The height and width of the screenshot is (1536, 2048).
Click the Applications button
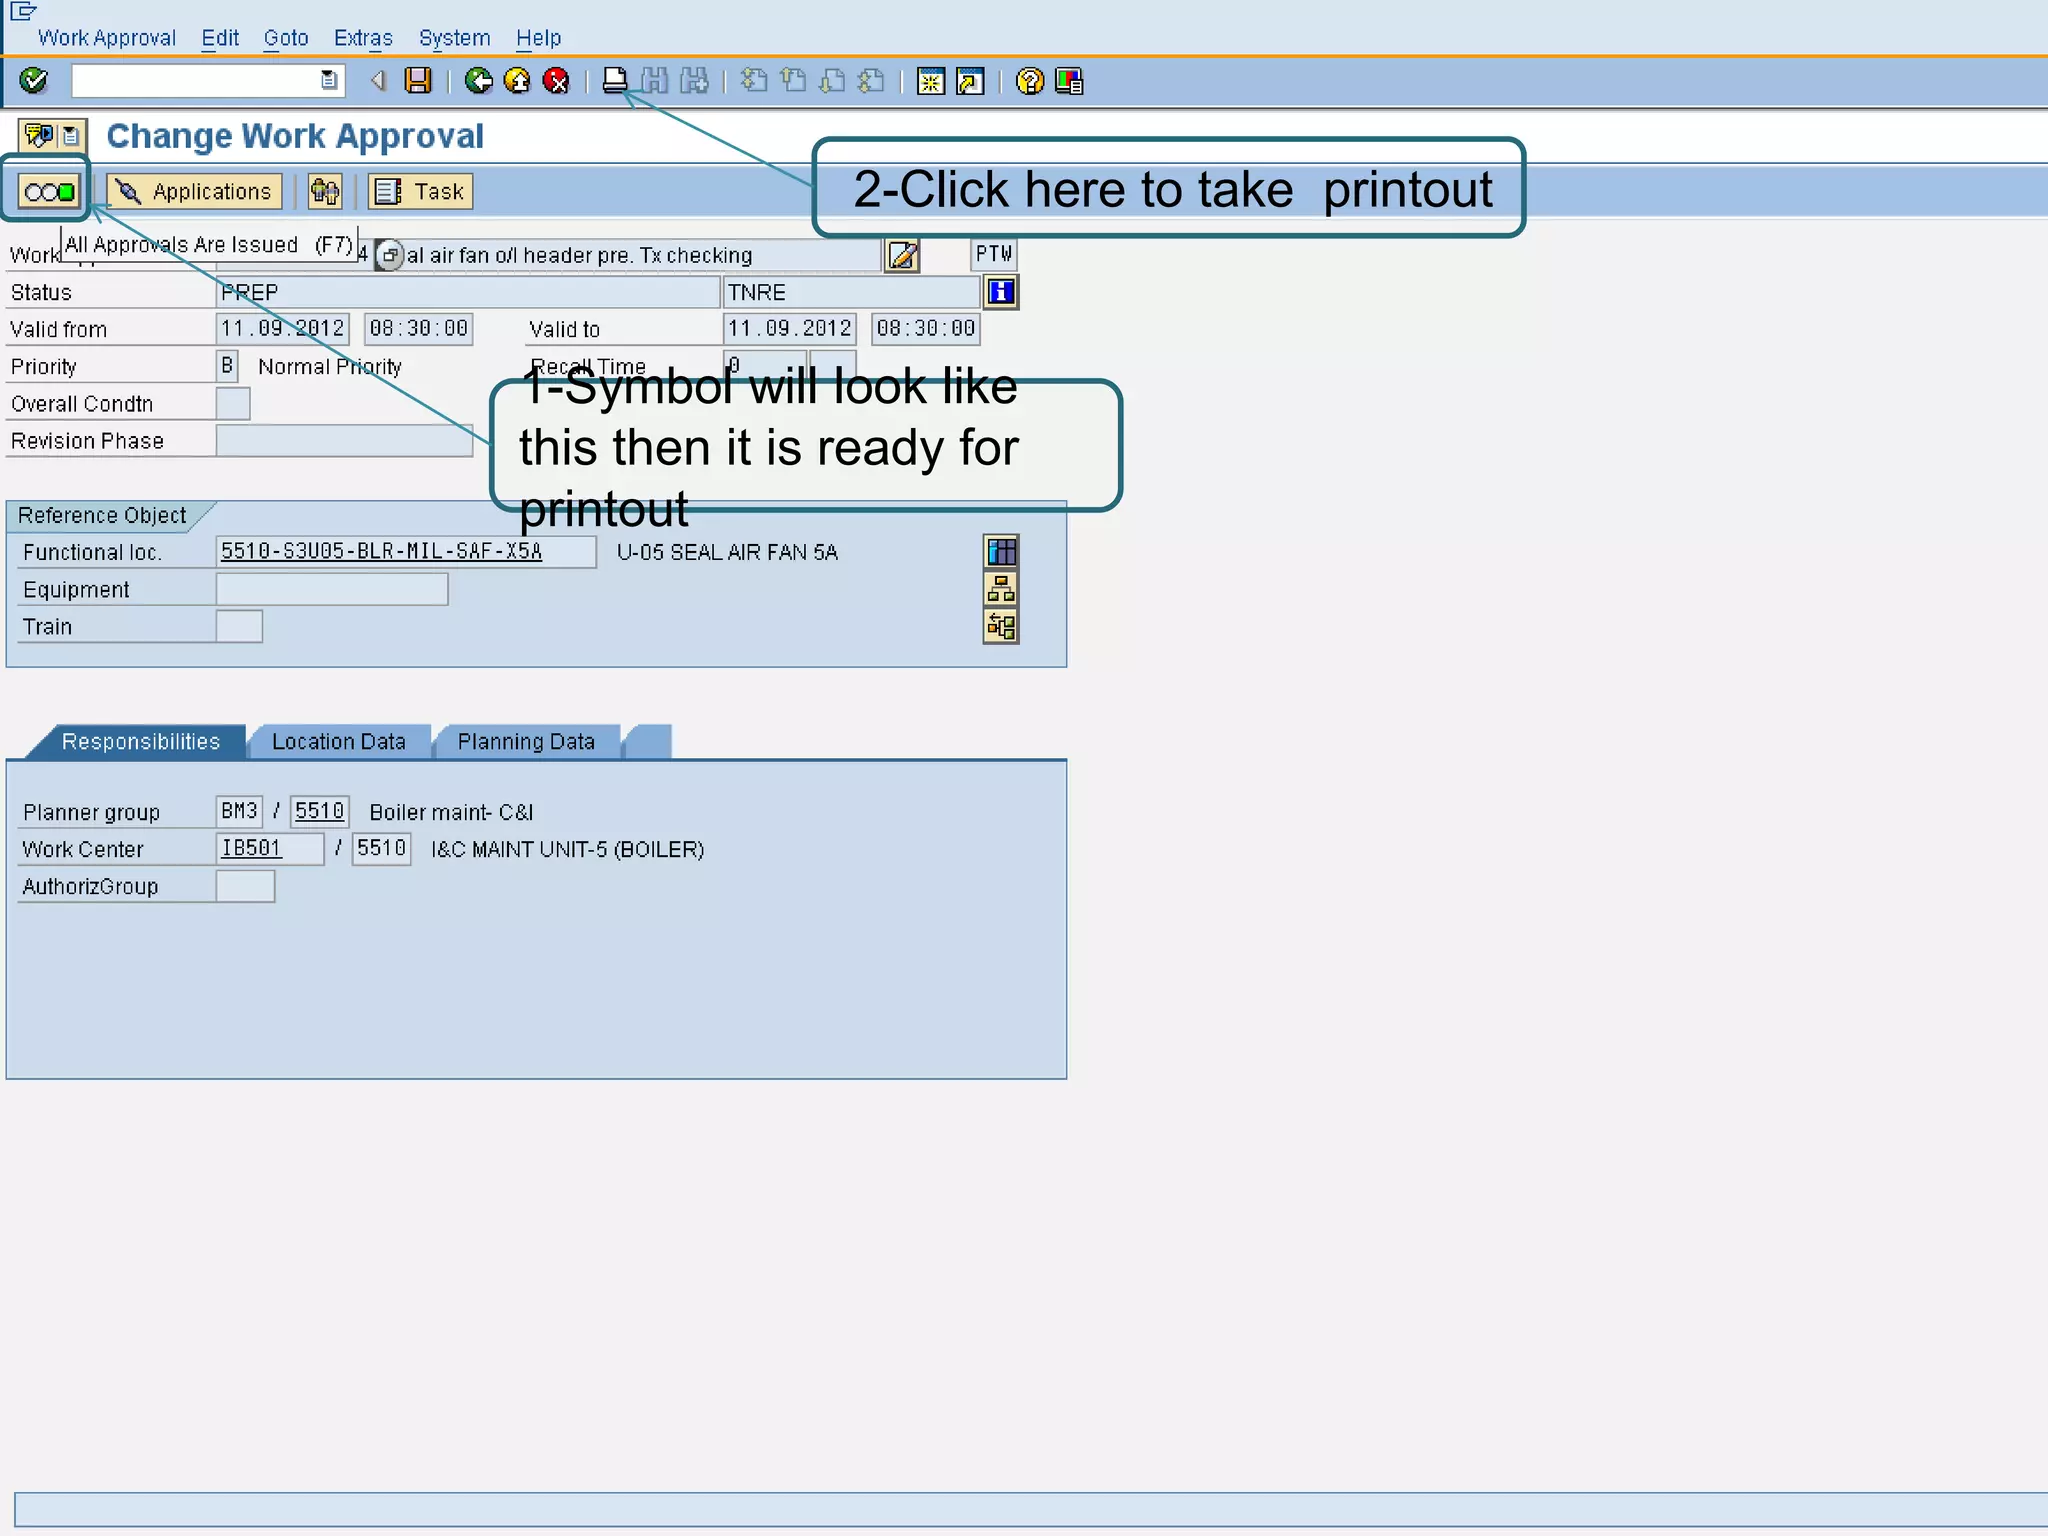pos(195,191)
